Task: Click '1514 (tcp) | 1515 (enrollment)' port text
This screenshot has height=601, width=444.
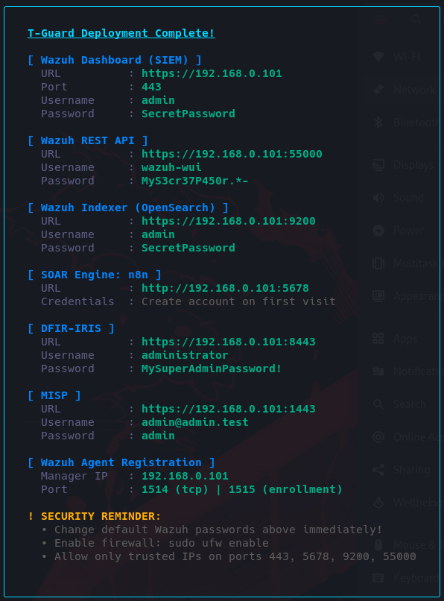Action: point(242,489)
